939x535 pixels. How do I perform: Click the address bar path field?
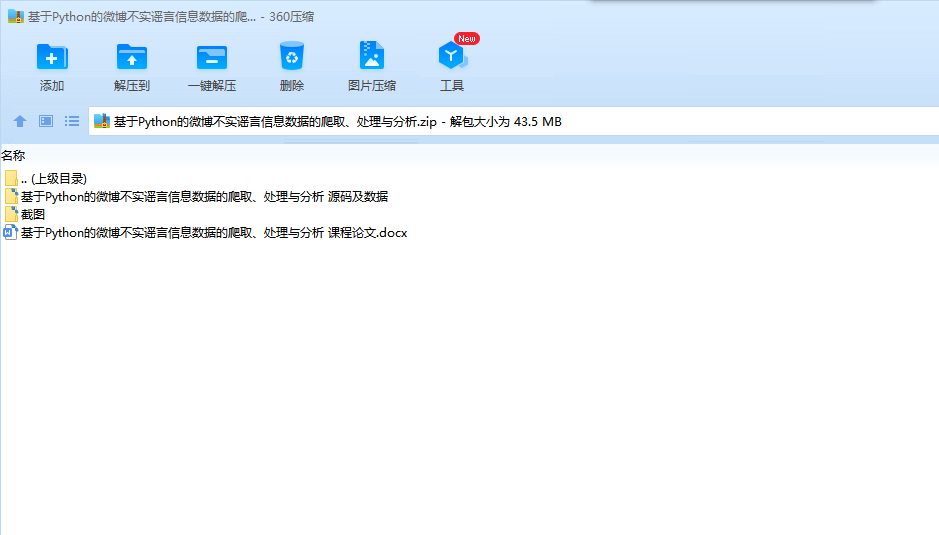[x=514, y=122]
